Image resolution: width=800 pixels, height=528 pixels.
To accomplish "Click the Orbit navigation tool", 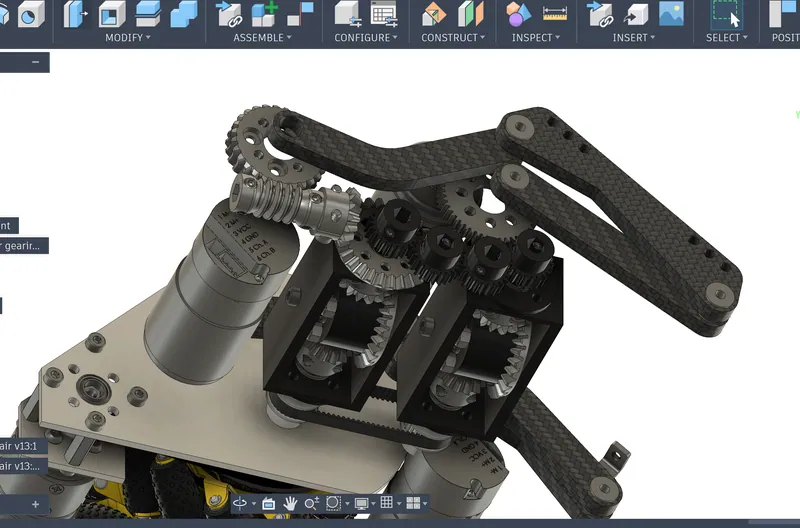I will coord(239,504).
